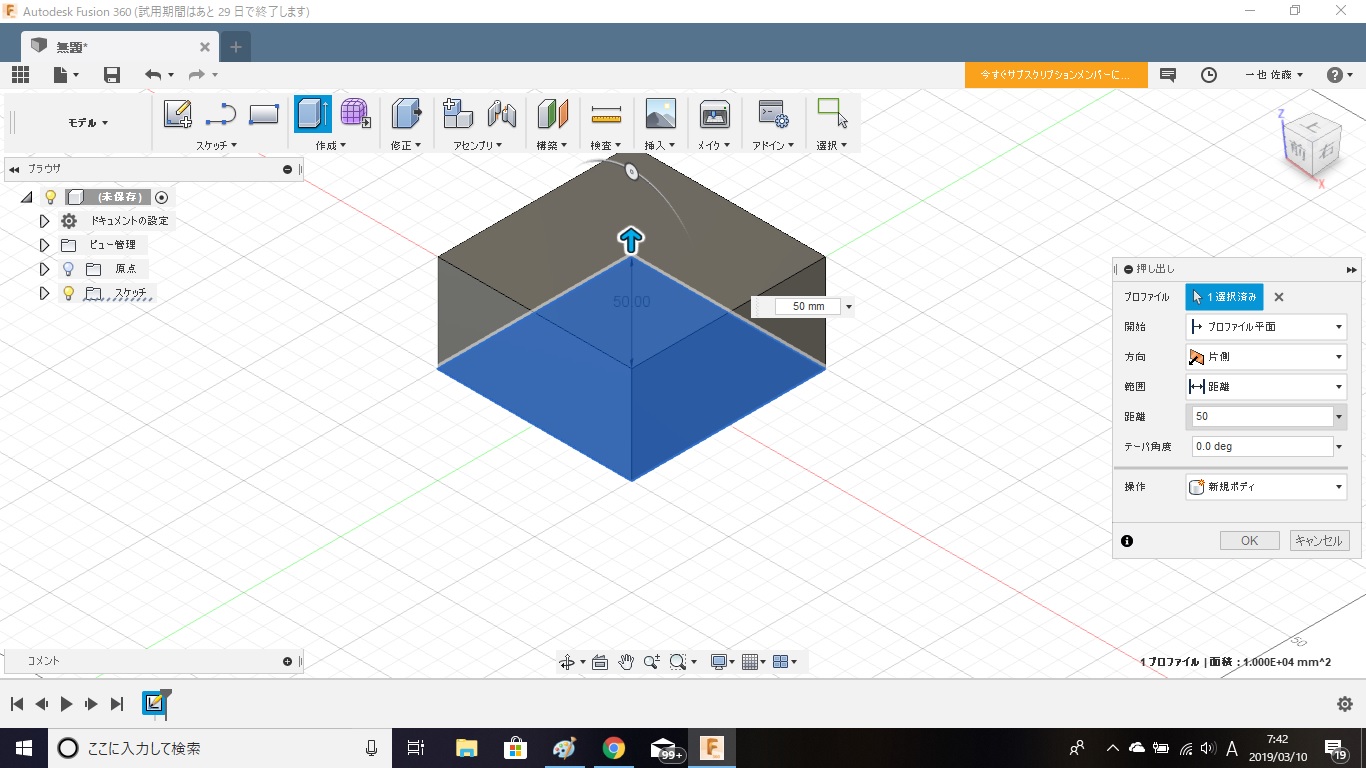Pick the Measure inspect tool

click(606, 114)
